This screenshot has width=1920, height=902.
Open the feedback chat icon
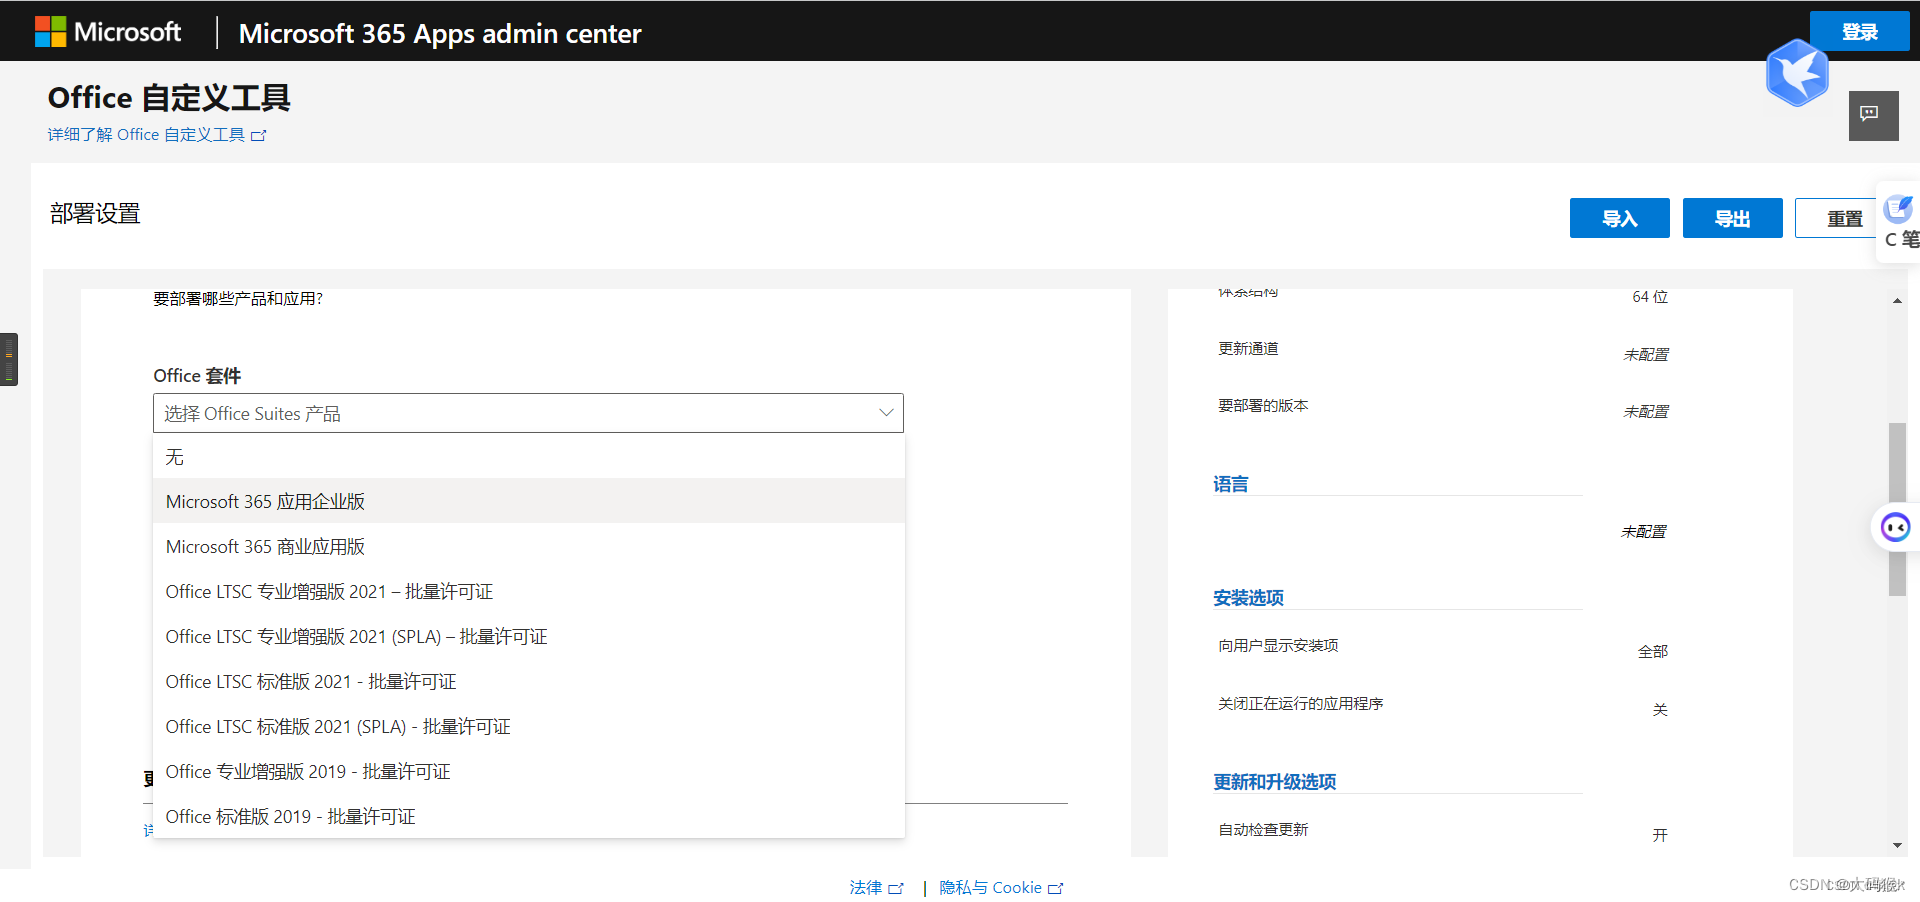(1873, 115)
